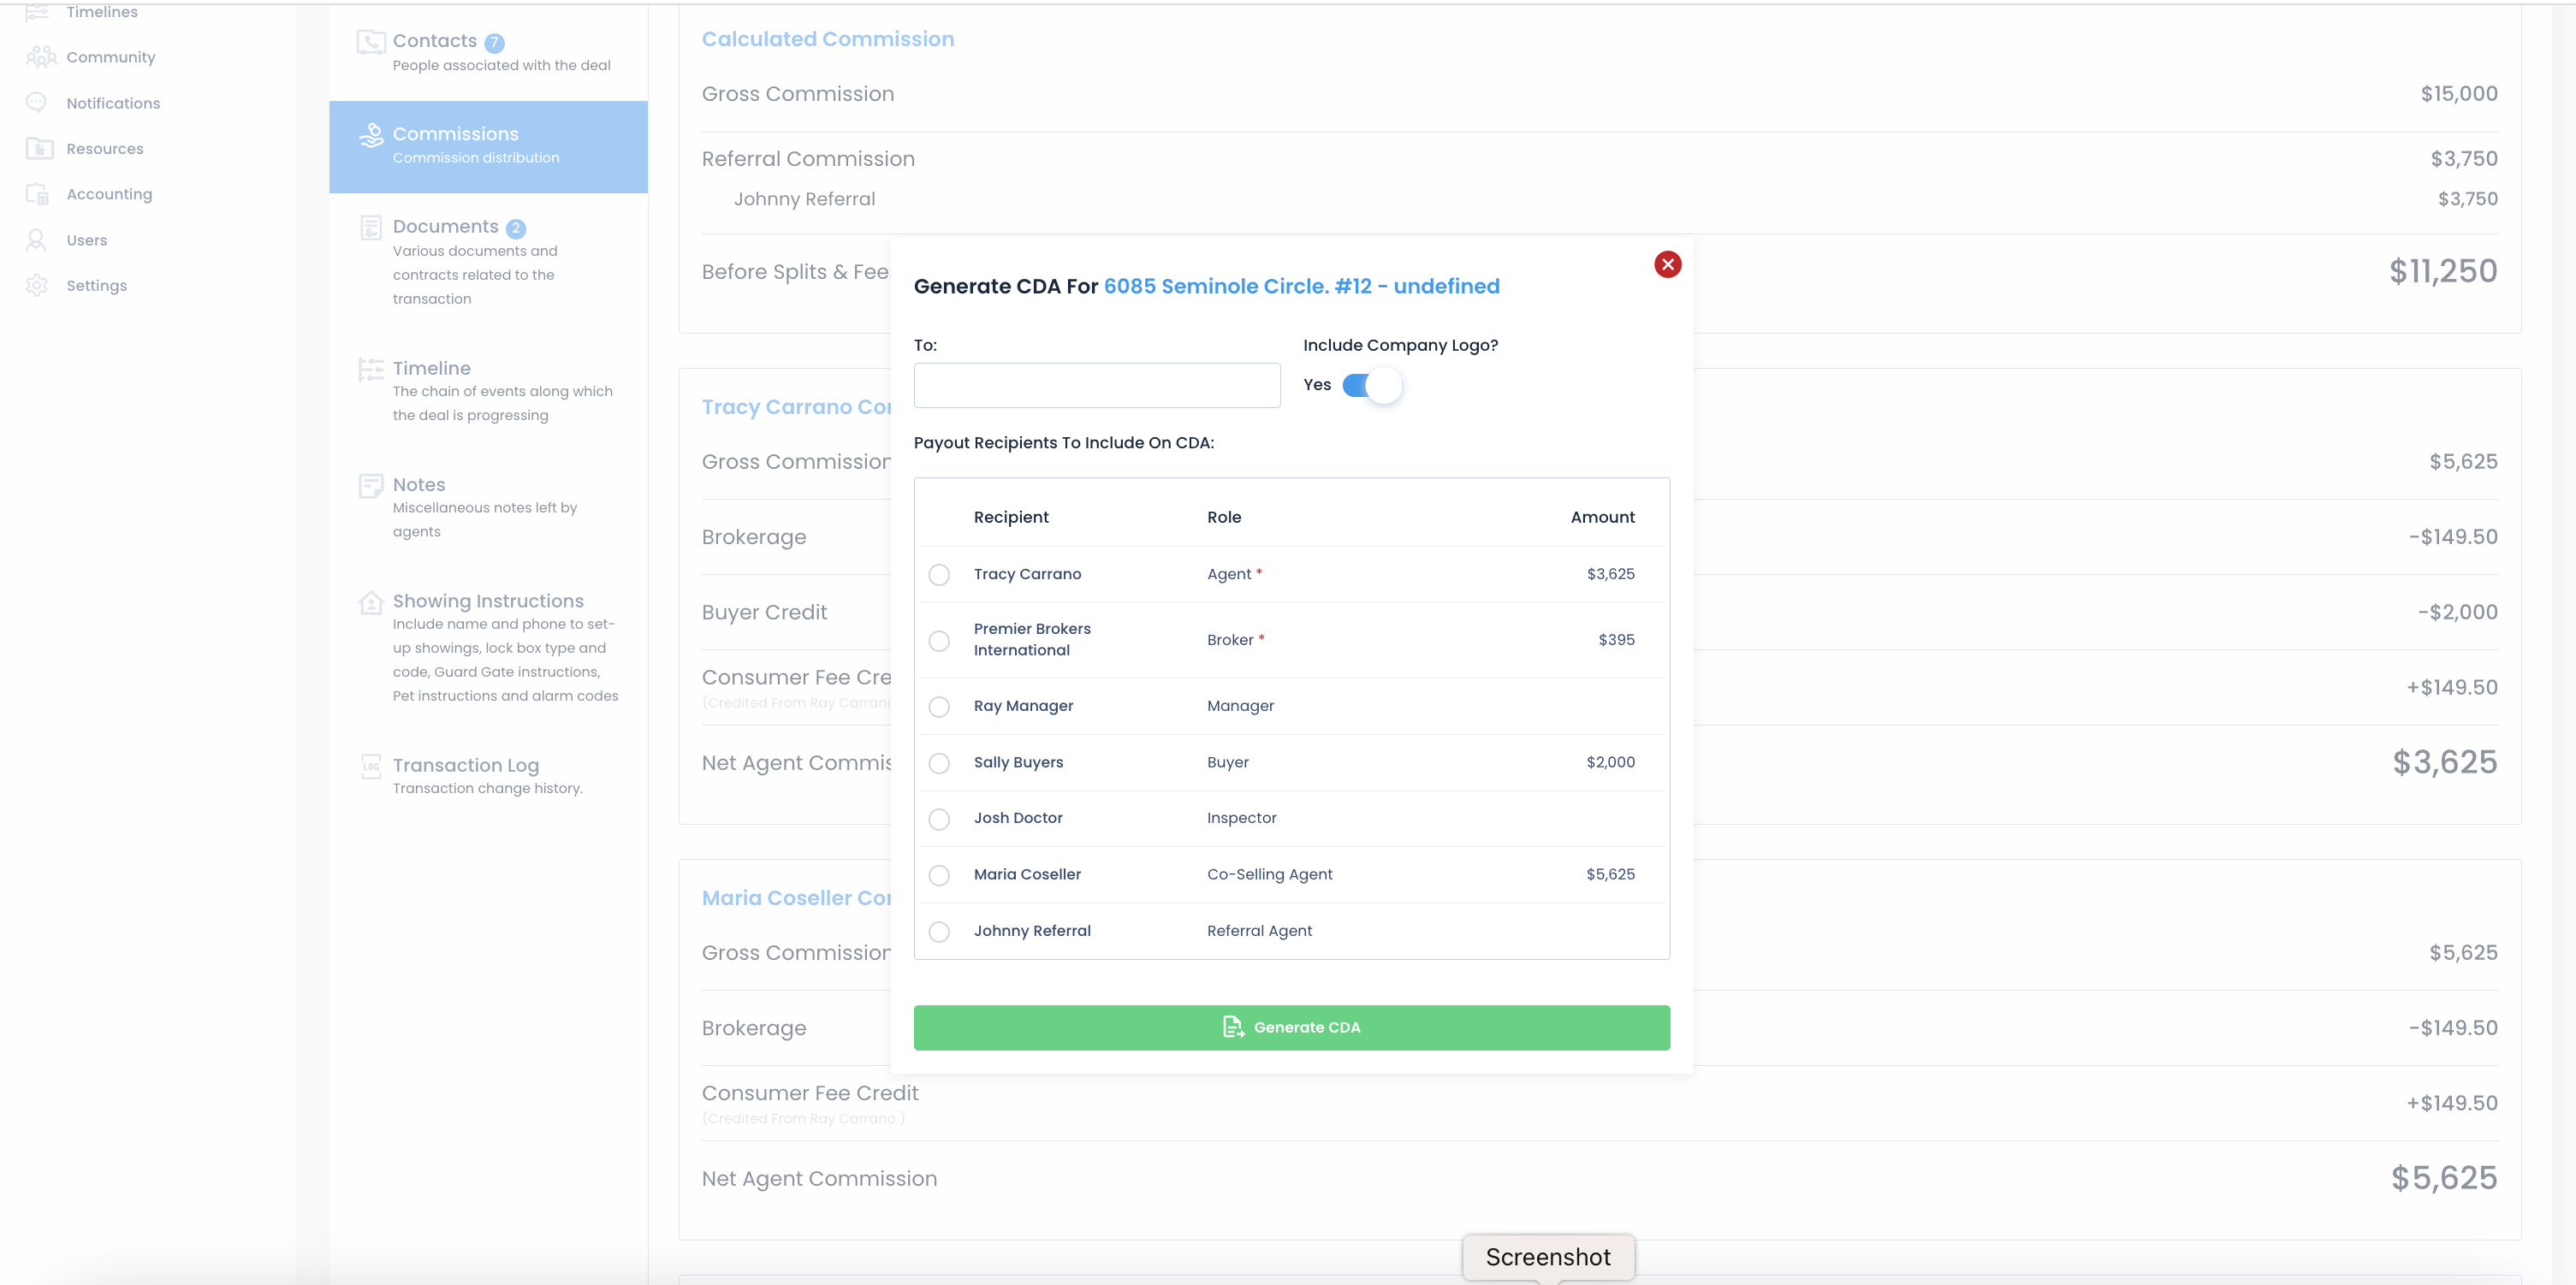The width and height of the screenshot is (2576, 1285).
Task: Close the Generate CDA dialog
Action: click(1667, 264)
